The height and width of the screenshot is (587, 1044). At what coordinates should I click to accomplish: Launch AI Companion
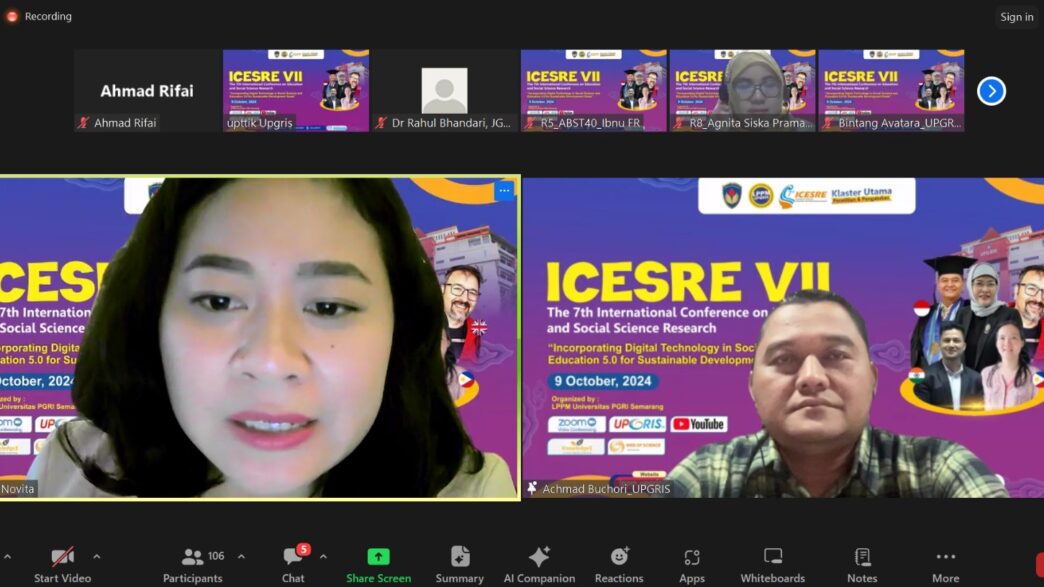(x=539, y=557)
